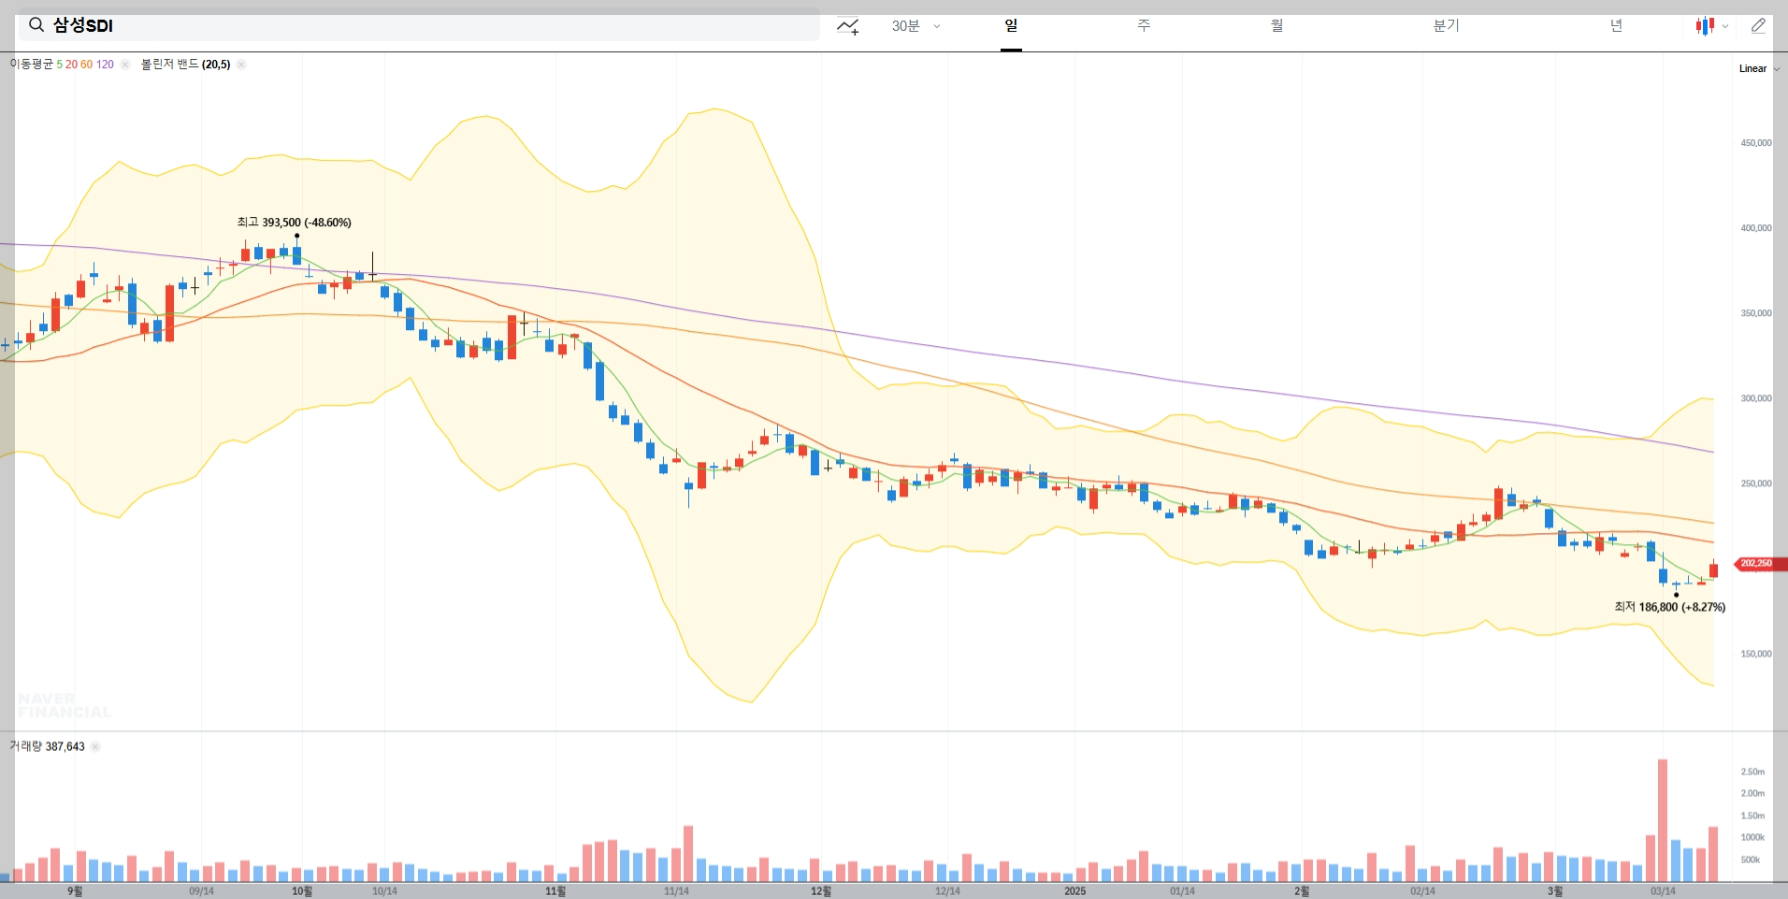Switch to the 주 weekly tab
The image size is (1788, 899).
tap(1144, 26)
